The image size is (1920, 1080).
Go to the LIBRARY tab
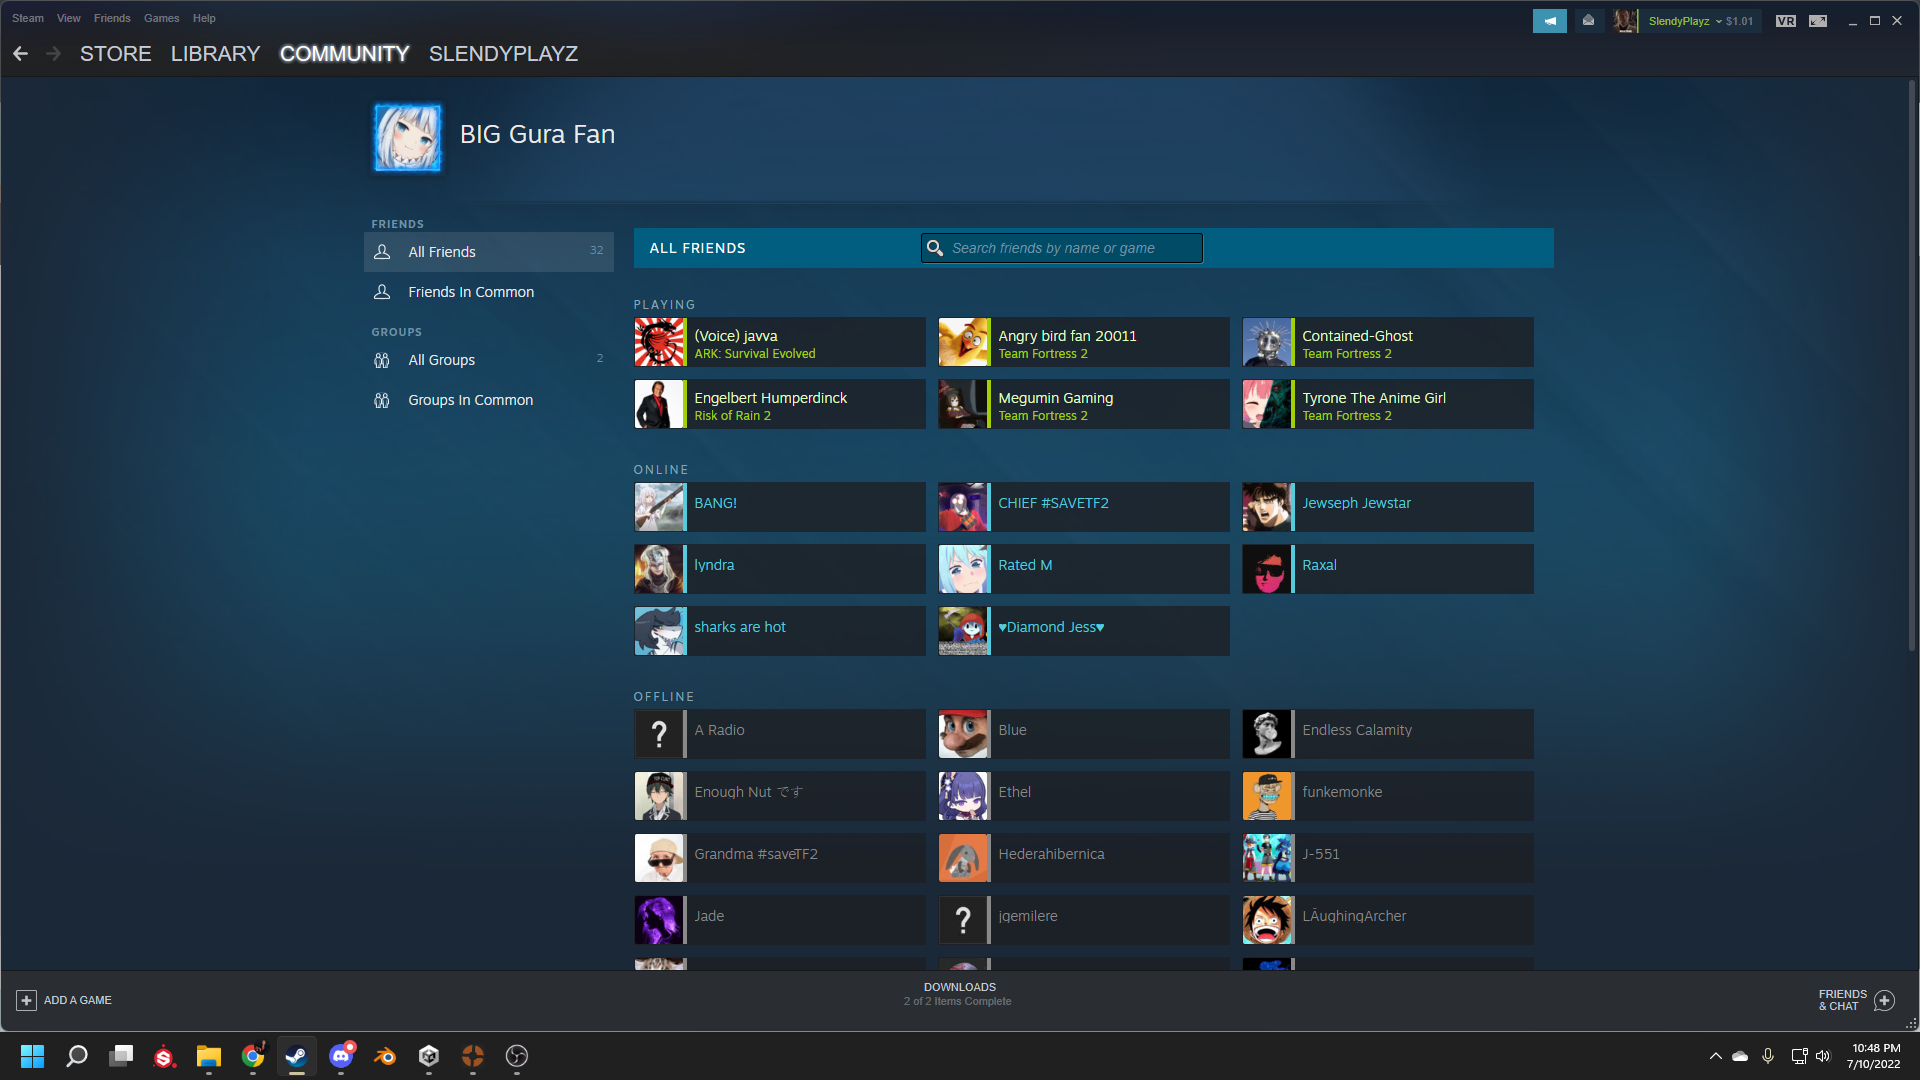(x=215, y=54)
